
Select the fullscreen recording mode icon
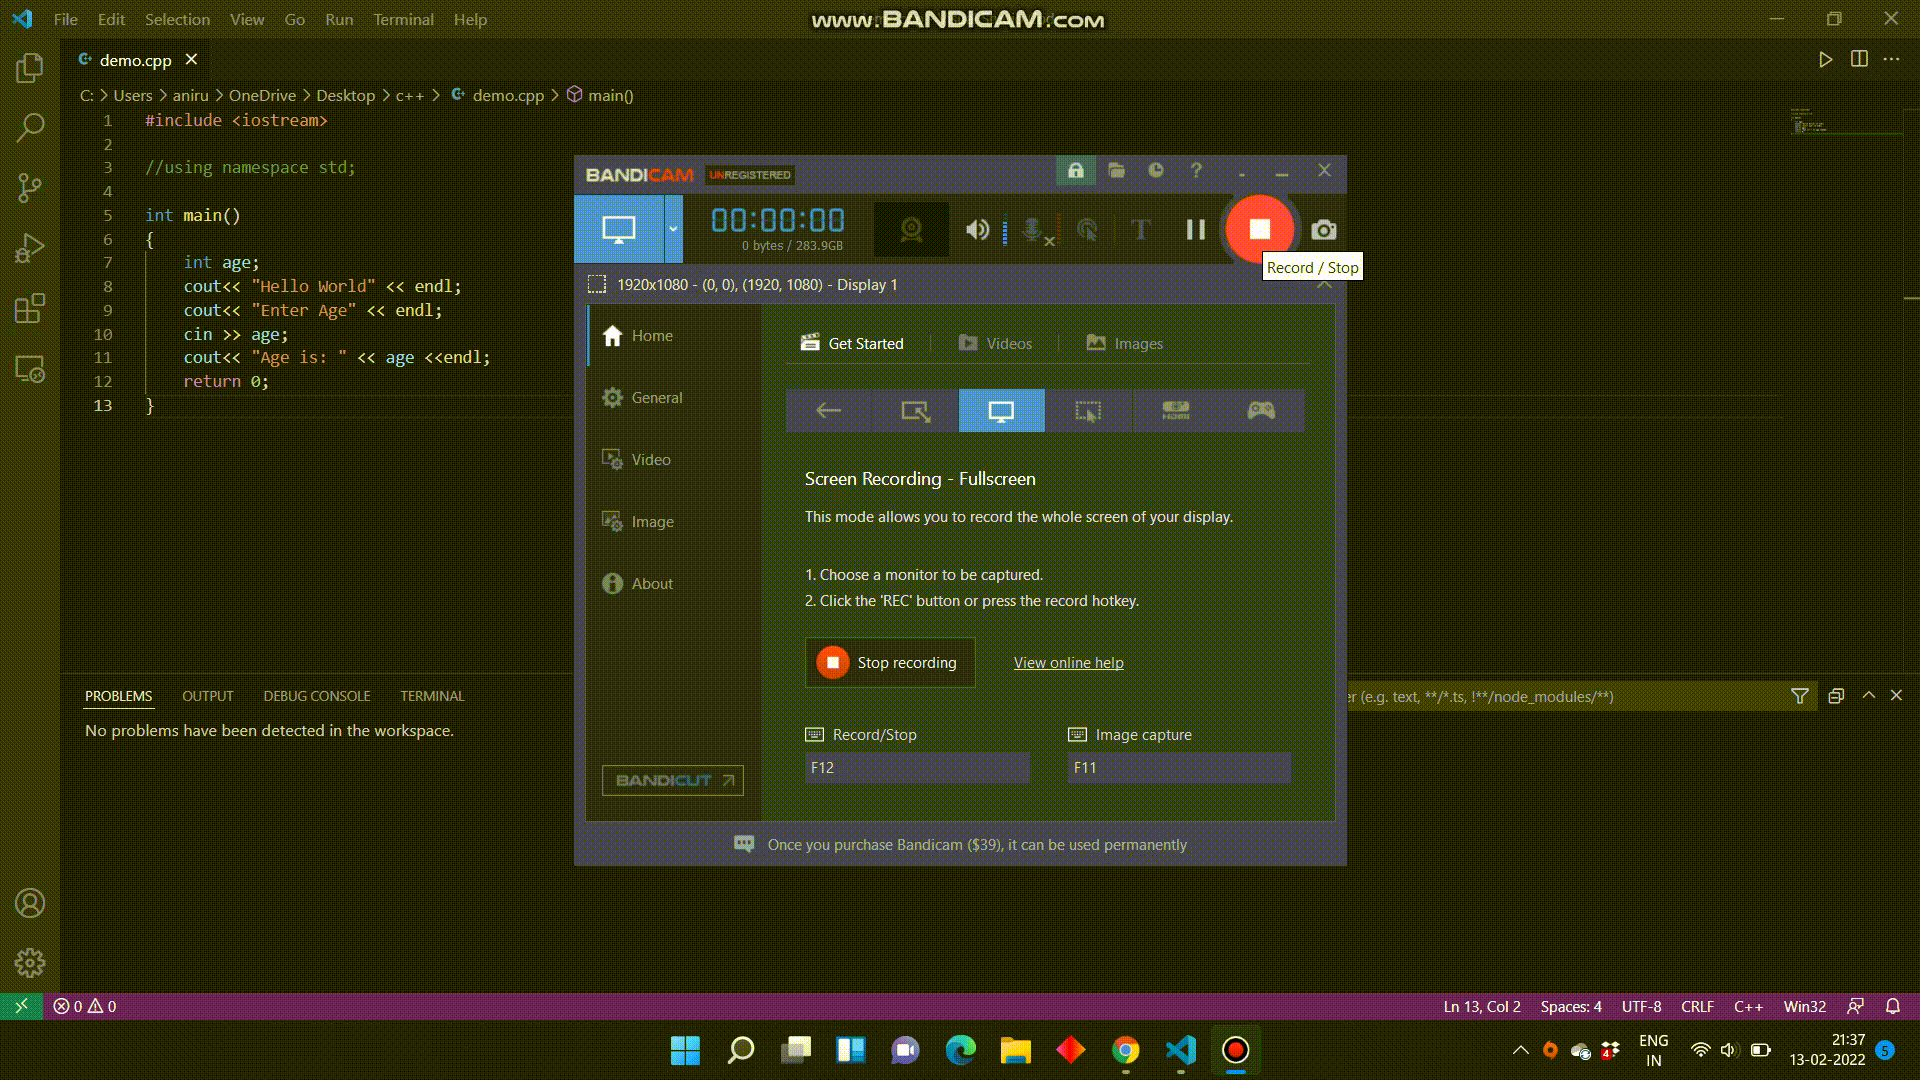(1001, 410)
